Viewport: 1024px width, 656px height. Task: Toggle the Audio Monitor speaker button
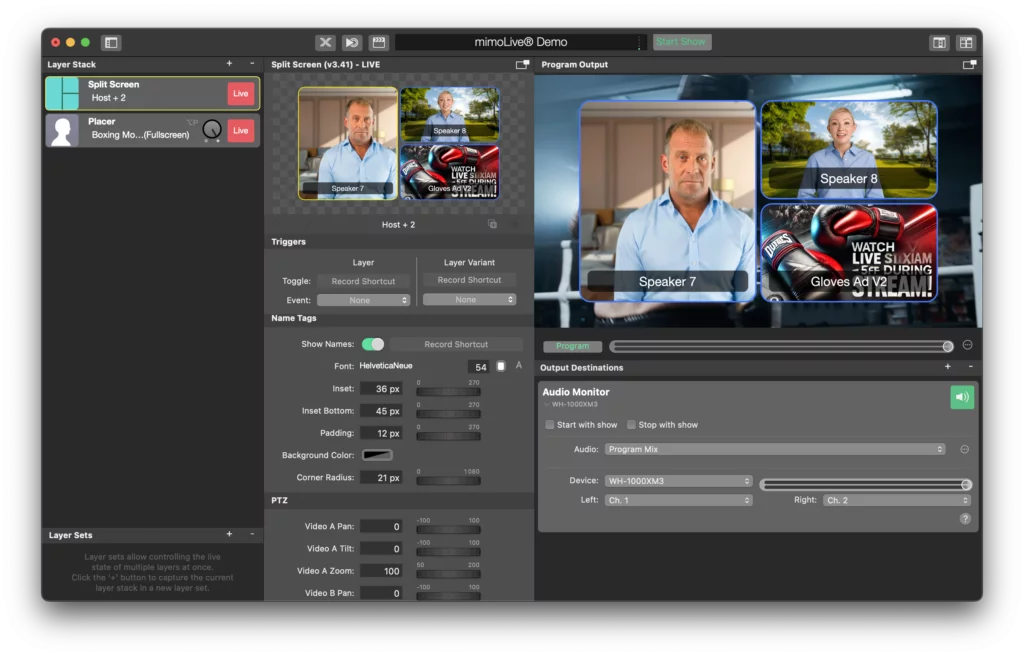[962, 397]
